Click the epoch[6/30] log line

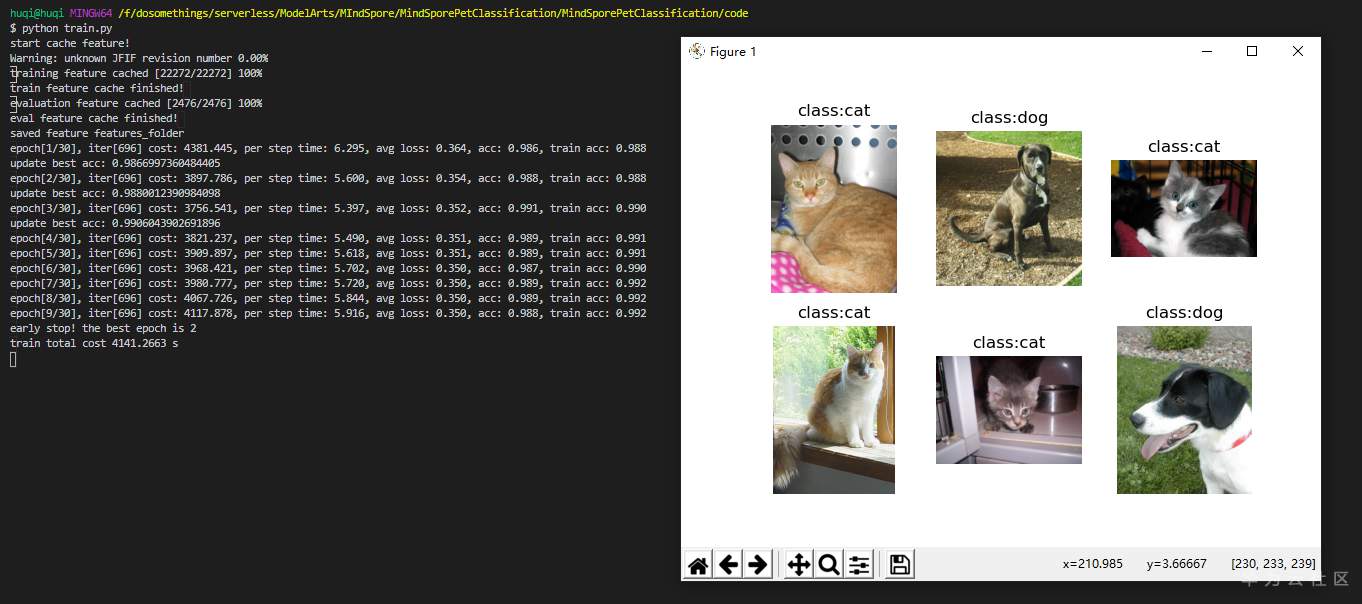tap(328, 268)
